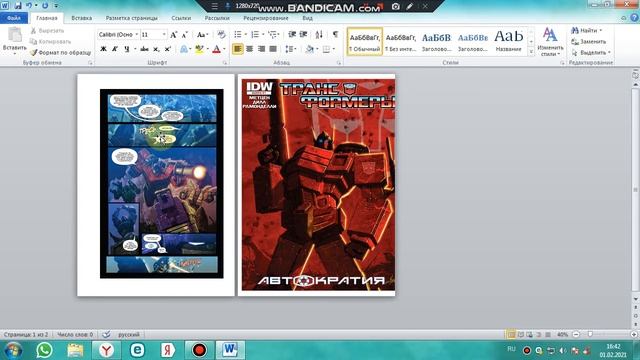Select center paragraph alignment
Viewport: 640px width, 360px height.
(x=249, y=49)
